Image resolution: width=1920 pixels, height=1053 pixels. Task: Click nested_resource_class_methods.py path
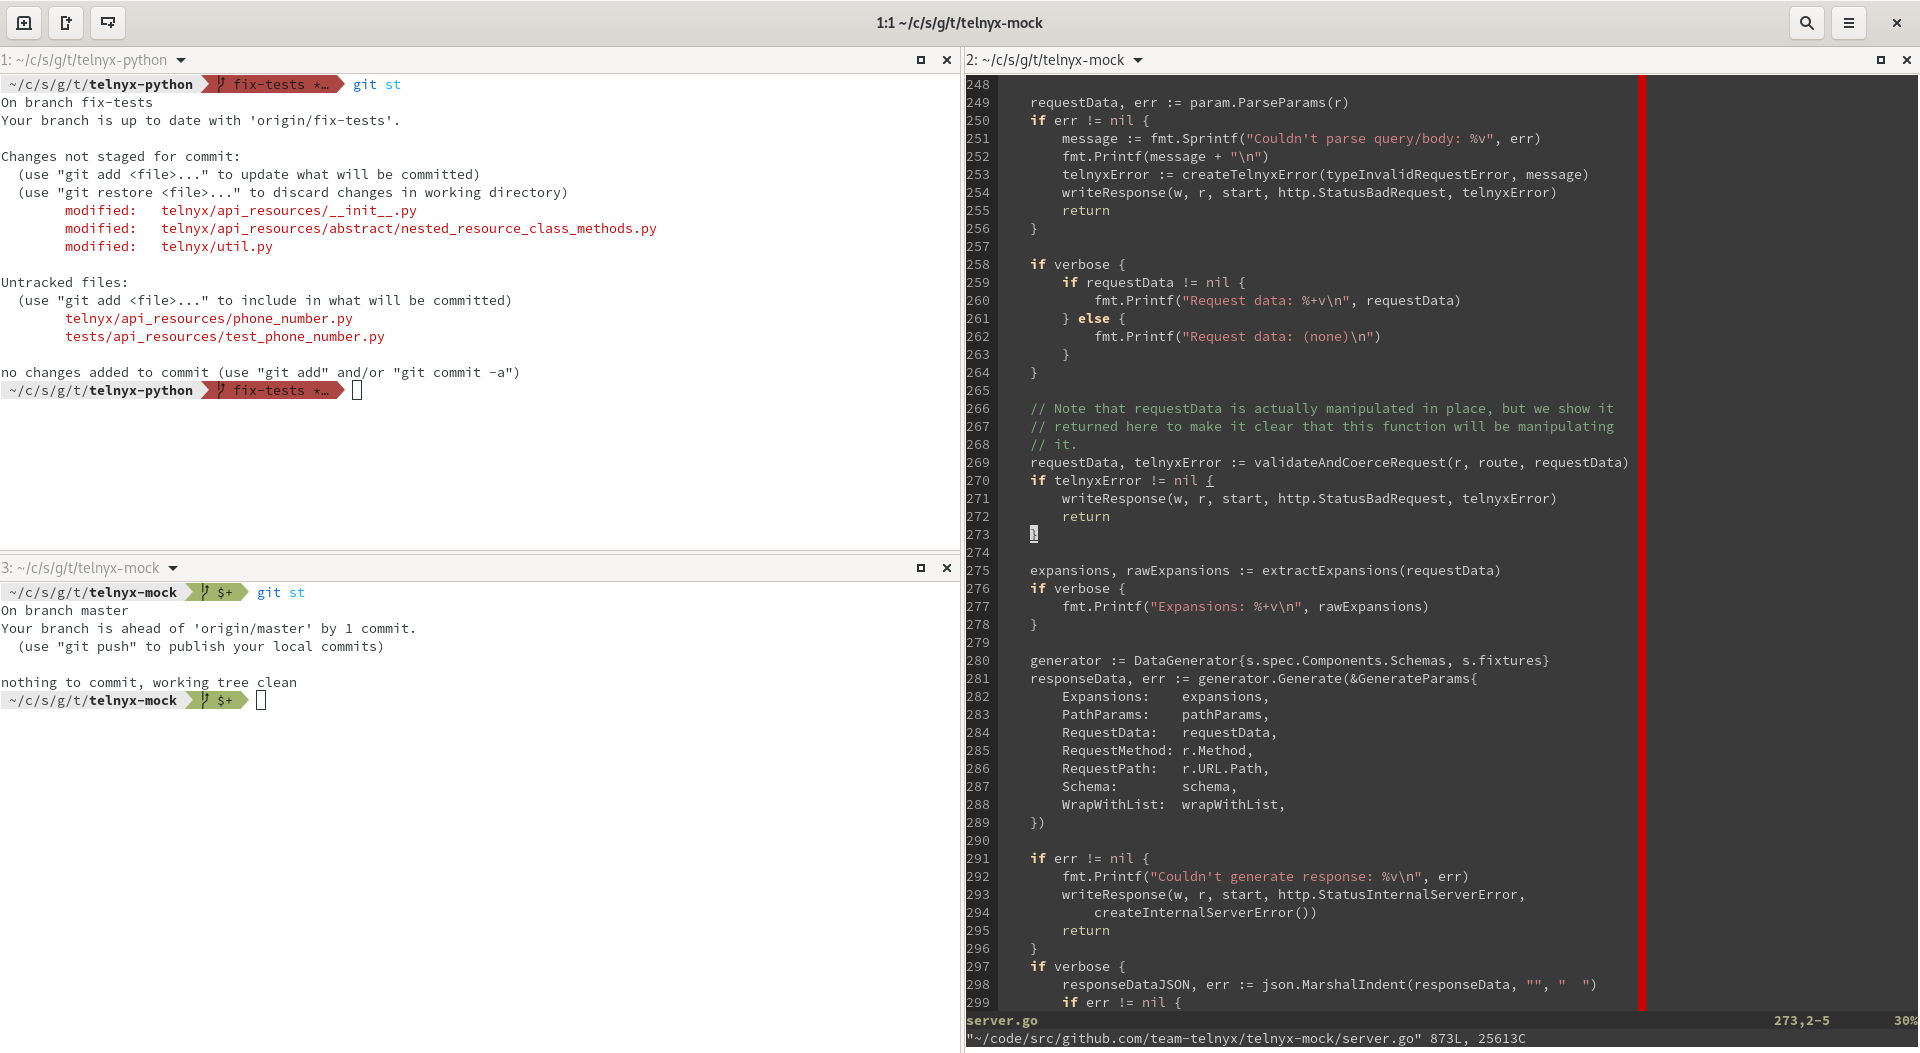[408, 228]
